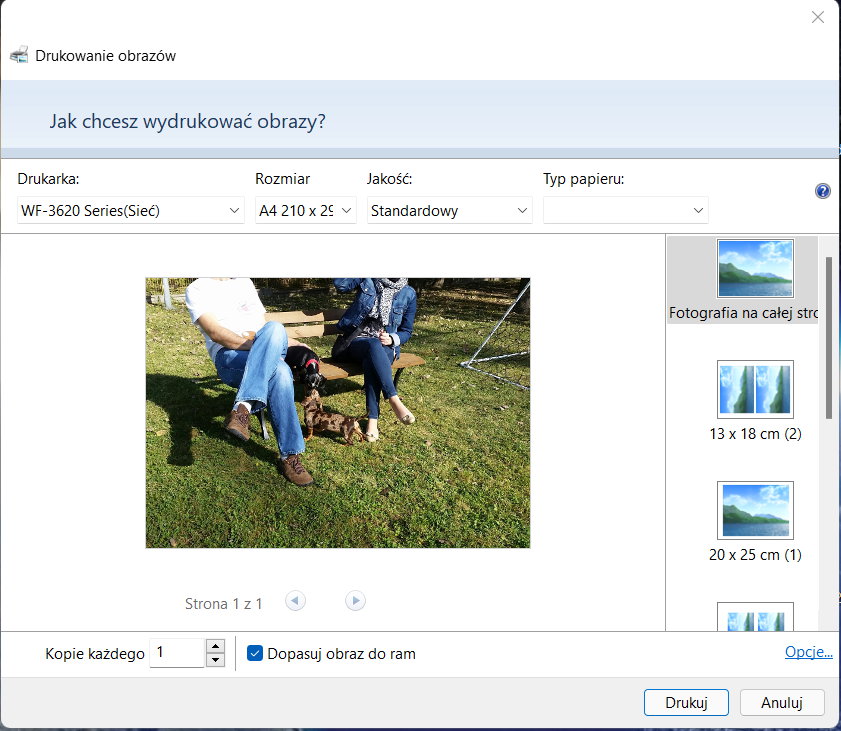Choose the 13 x 18 cm (2) layout

(755, 389)
